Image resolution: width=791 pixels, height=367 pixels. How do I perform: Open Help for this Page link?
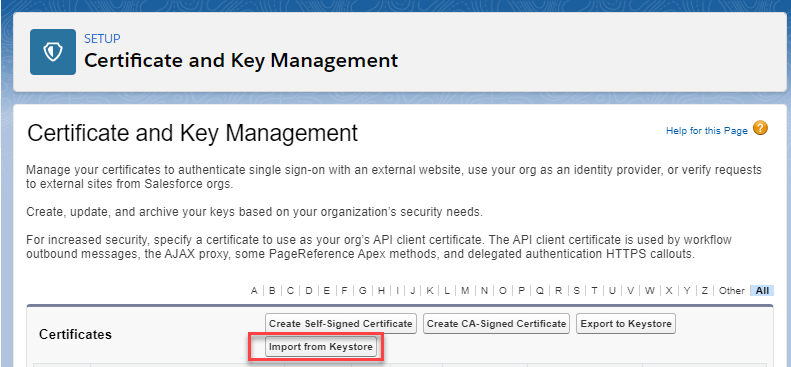coord(707,131)
